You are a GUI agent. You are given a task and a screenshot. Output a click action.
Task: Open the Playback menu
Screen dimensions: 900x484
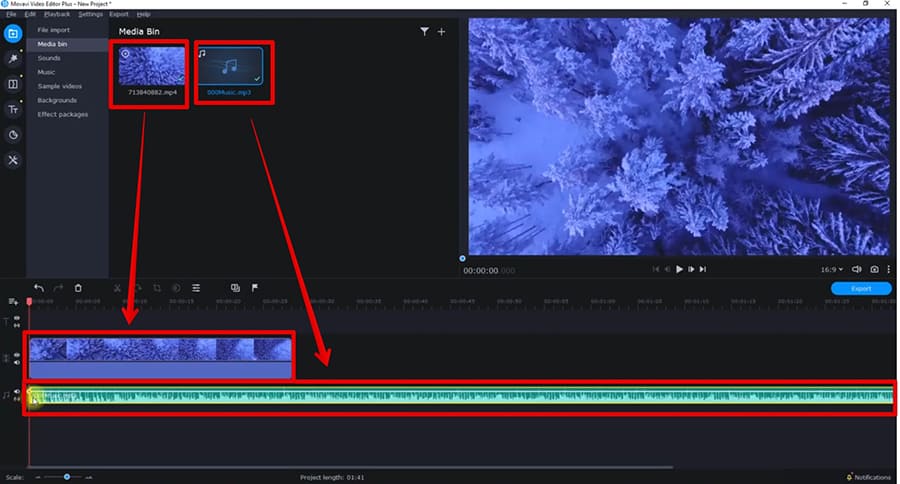(x=57, y=14)
